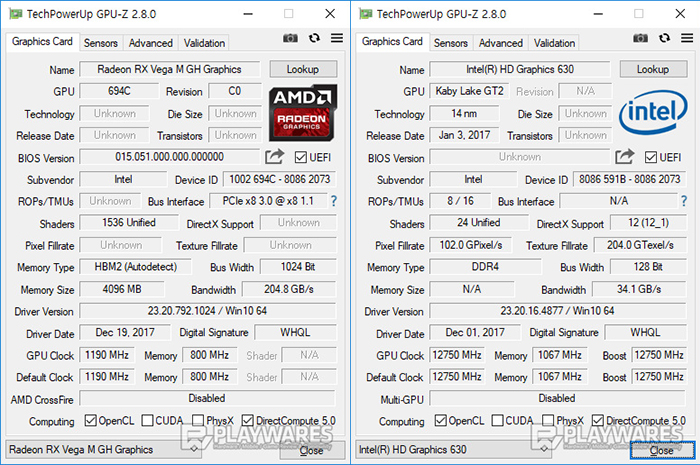Click the Texture Fillrate value 204.0 GTexel/s
This screenshot has height=465, width=700.
tap(640, 245)
